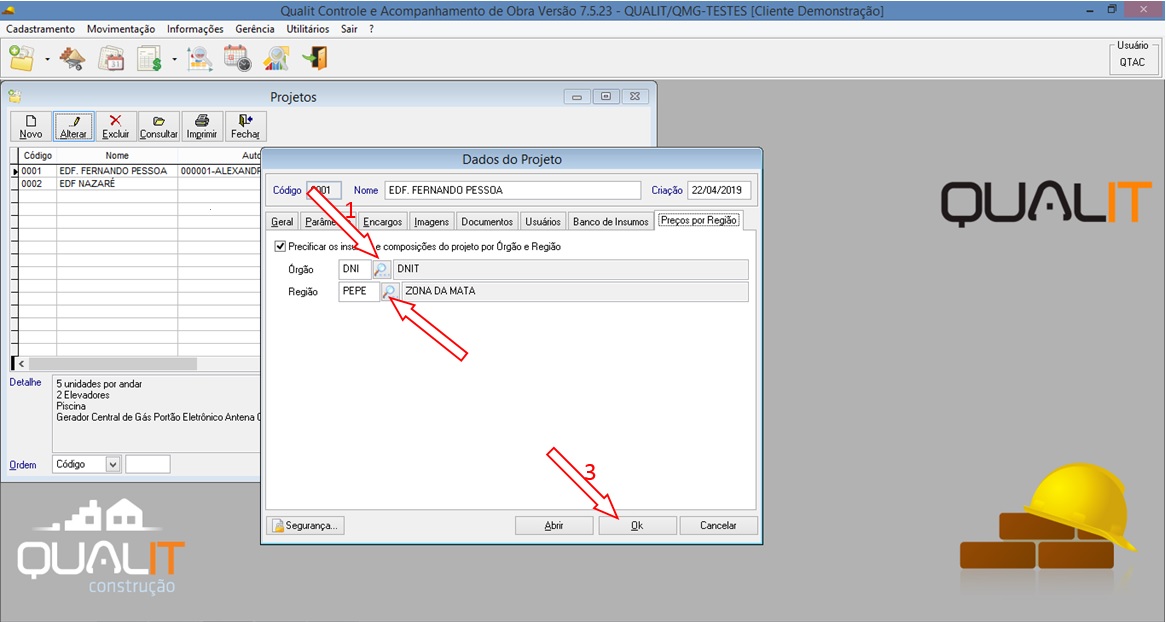The width and height of the screenshot is (1166, 622).
Task: Switch to the Imagens tab
Action: [431, 222]
